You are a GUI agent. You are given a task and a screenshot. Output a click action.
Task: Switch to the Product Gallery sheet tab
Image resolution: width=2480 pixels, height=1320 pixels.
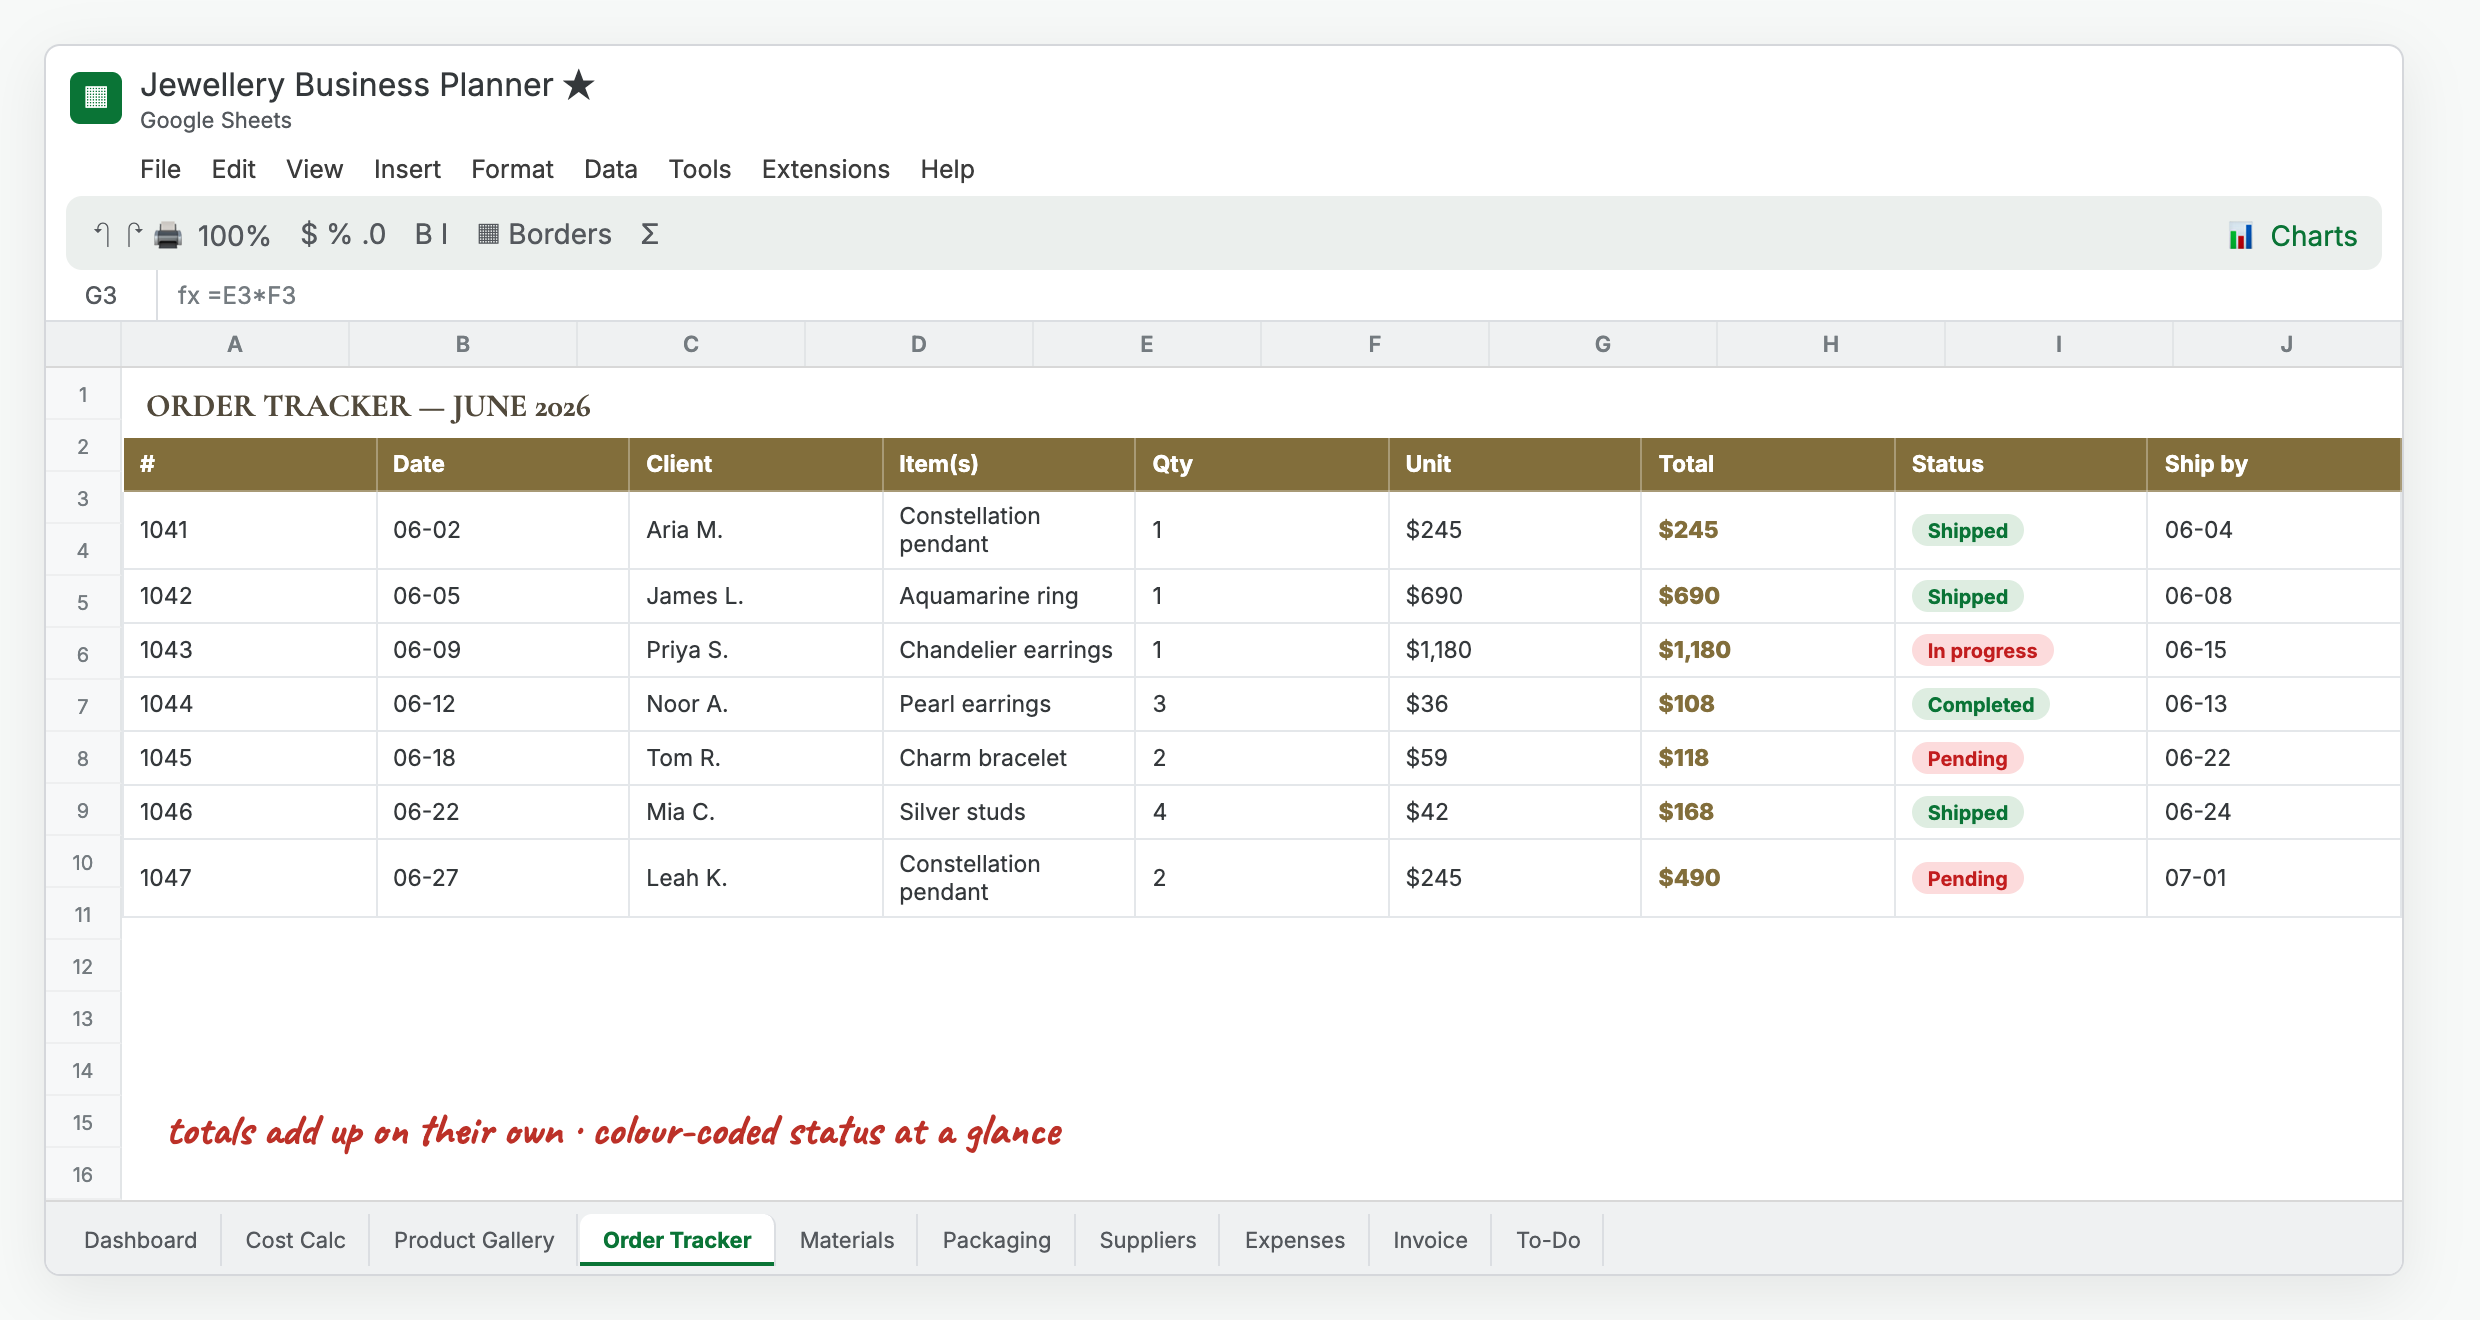(x=473, y=1240)
